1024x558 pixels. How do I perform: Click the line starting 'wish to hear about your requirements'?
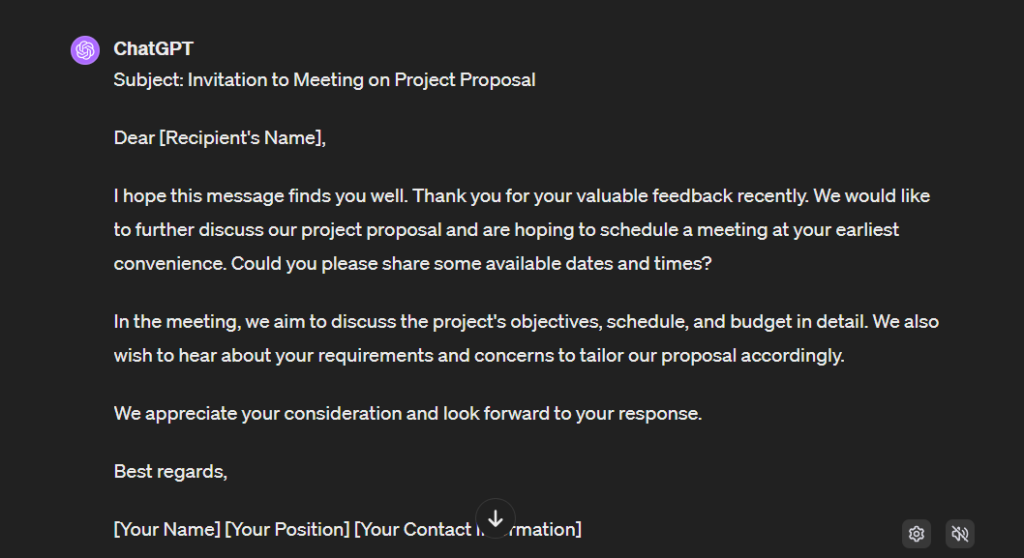pyautogui.click(x=479, y=356)
